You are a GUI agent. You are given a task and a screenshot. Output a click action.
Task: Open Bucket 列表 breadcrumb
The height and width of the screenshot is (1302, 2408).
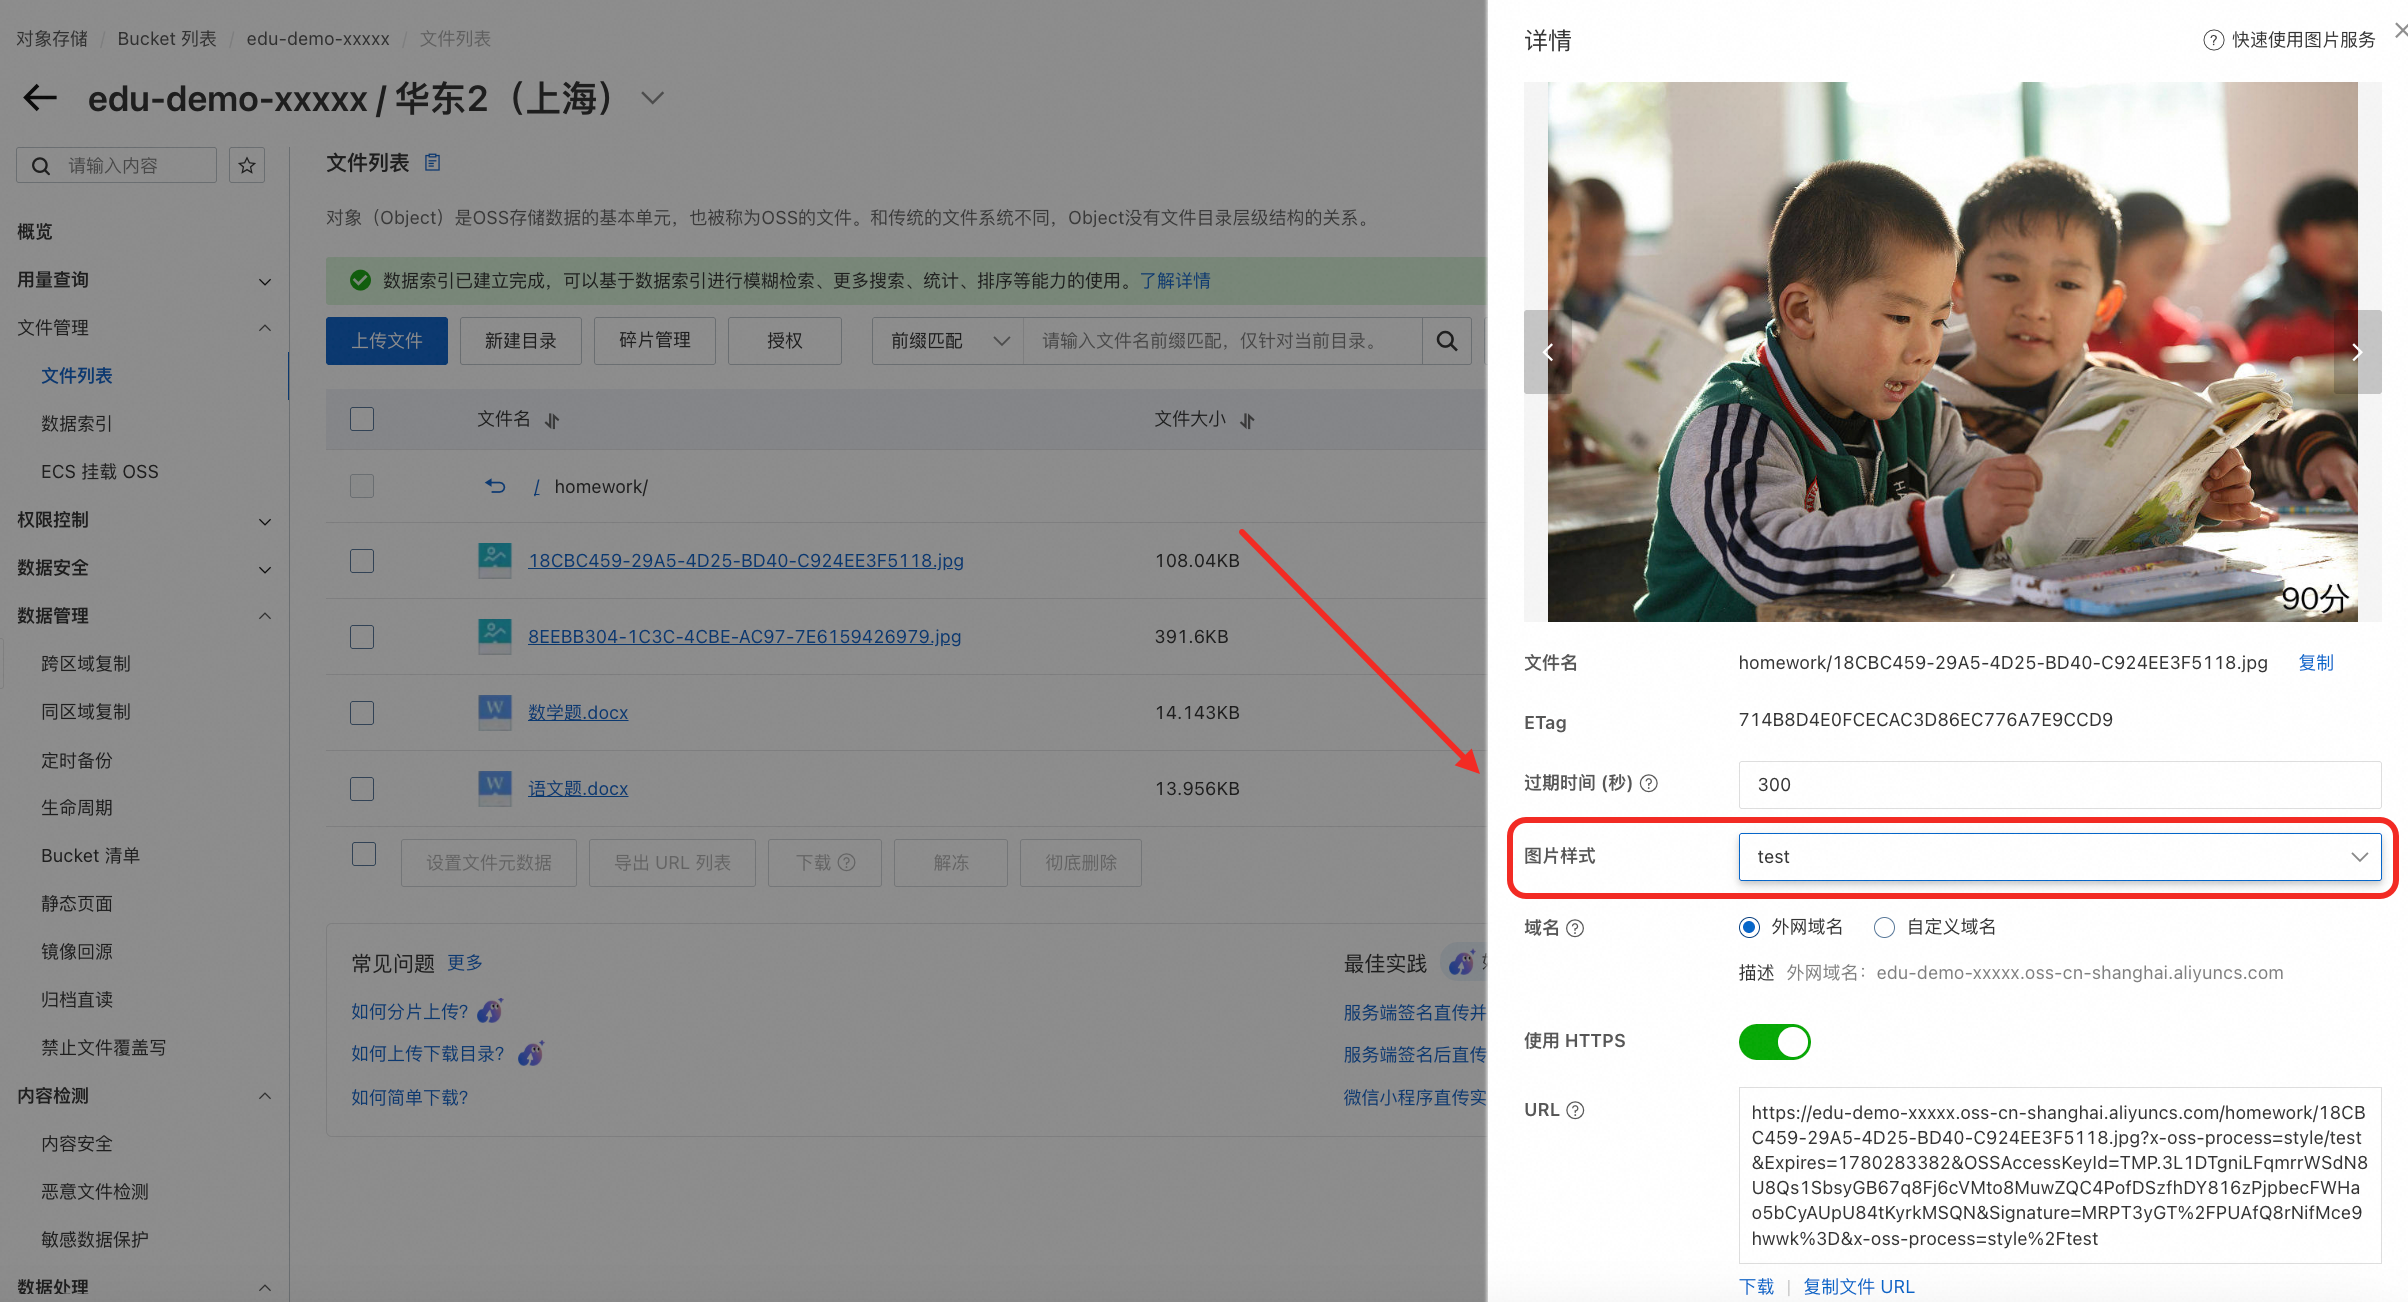click(167, 39)
